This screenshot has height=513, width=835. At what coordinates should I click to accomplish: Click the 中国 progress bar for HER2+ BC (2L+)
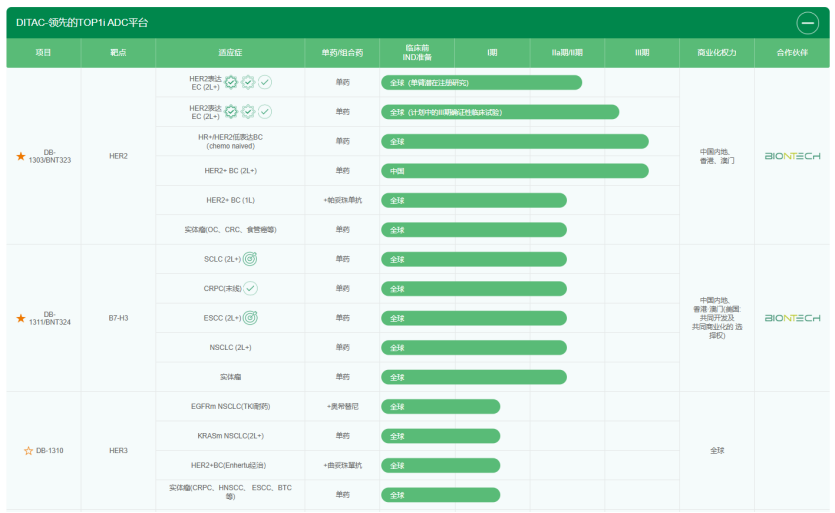point(514,171)
